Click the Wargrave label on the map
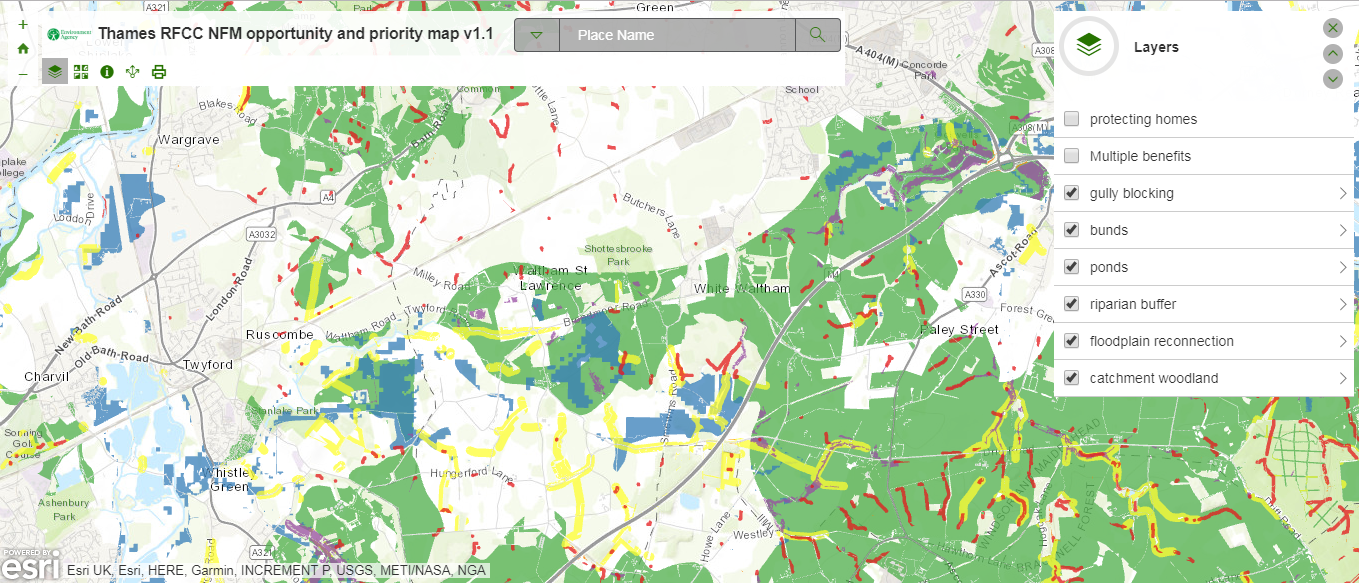Image resolution: width=1359 pixels, height=583 pixels. click(x=188, y=140)
